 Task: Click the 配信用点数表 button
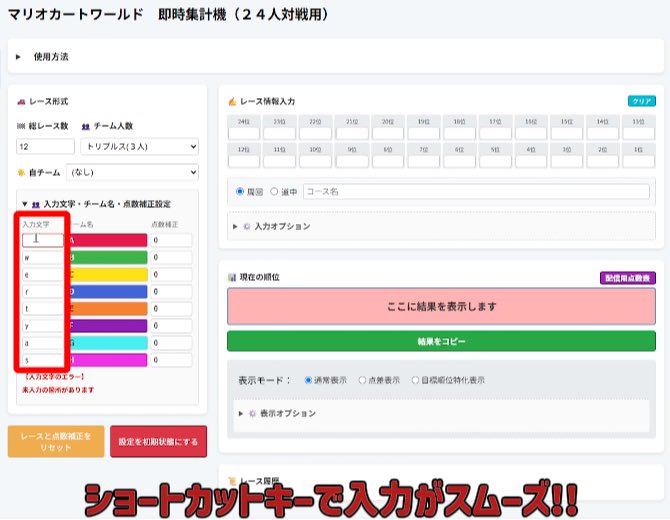click(628, 278)
